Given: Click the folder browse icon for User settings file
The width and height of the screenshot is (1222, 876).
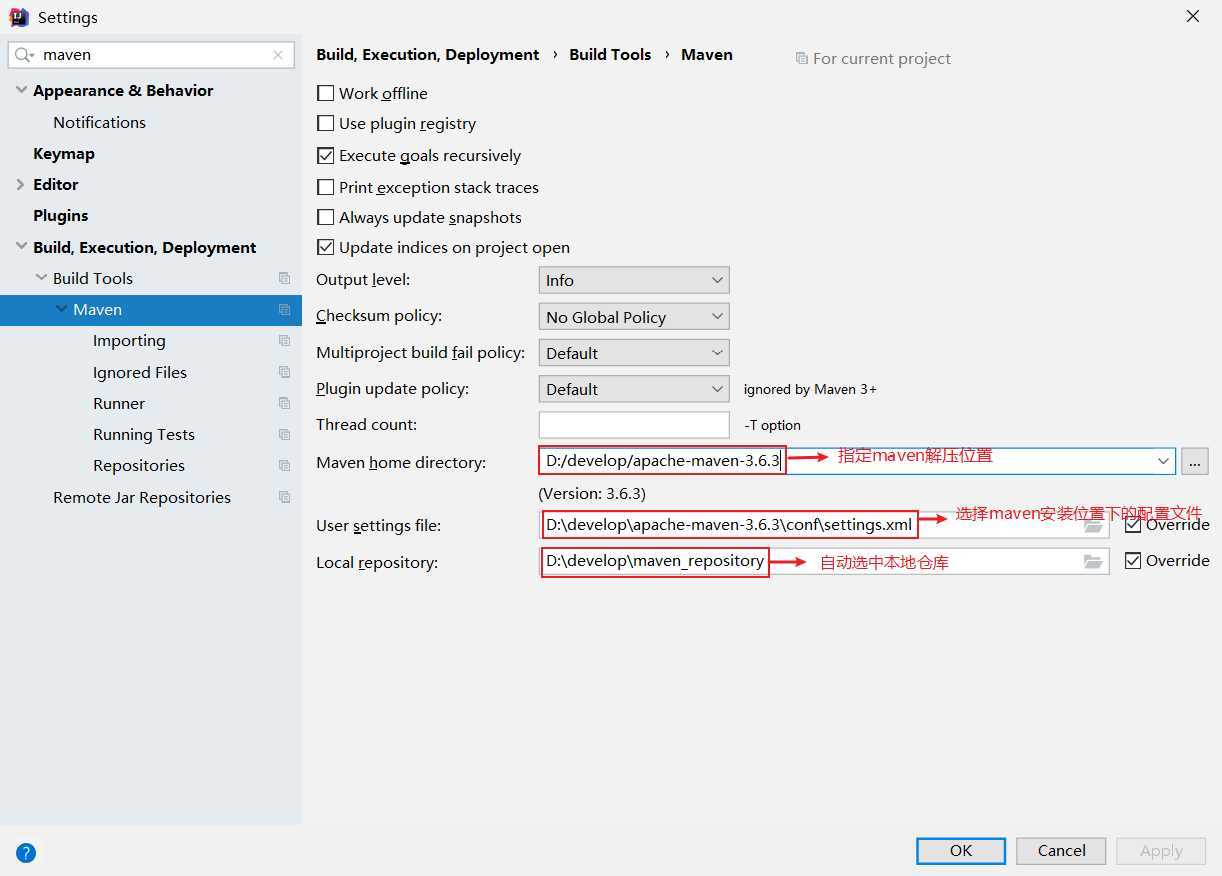Looking at the screenshot, I should coord(1093,525).
